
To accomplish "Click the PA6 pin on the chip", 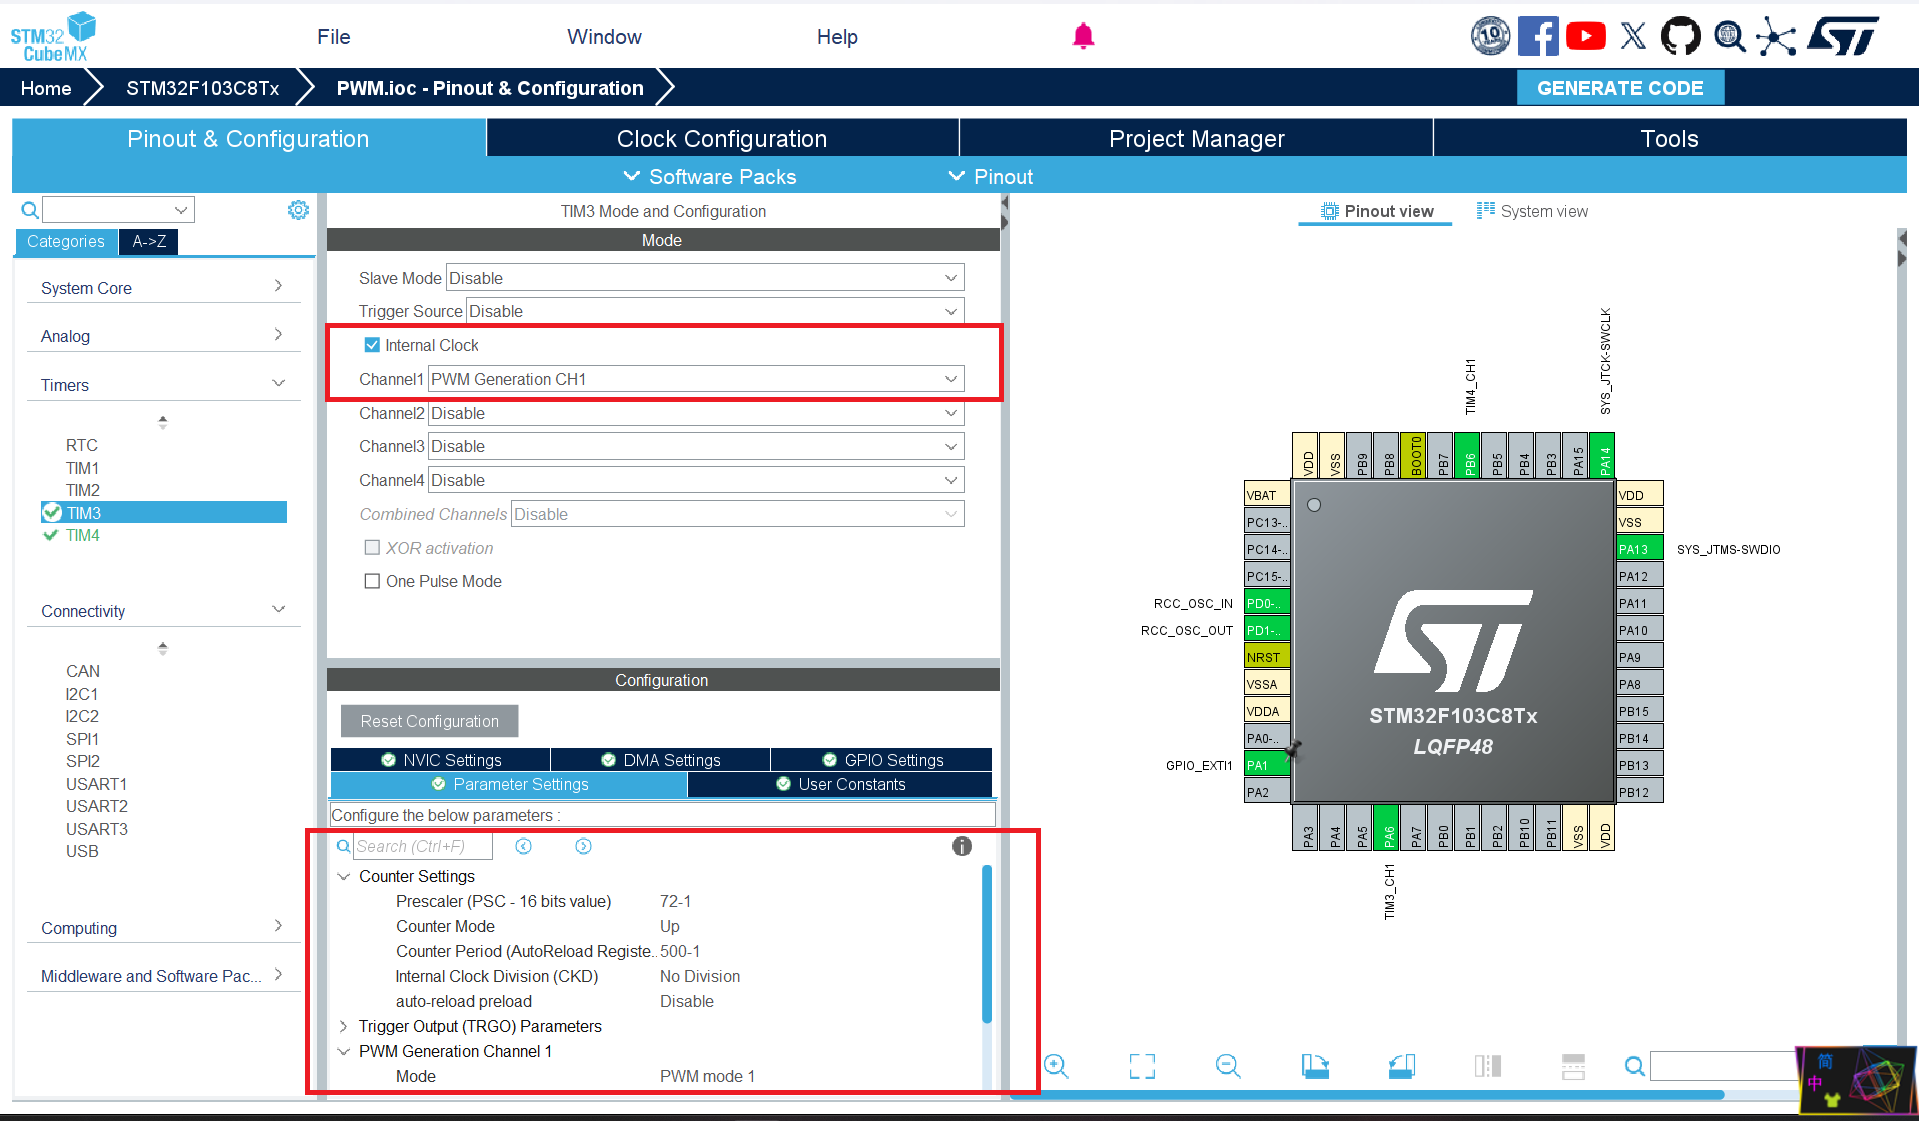I will pos(1387,828).
